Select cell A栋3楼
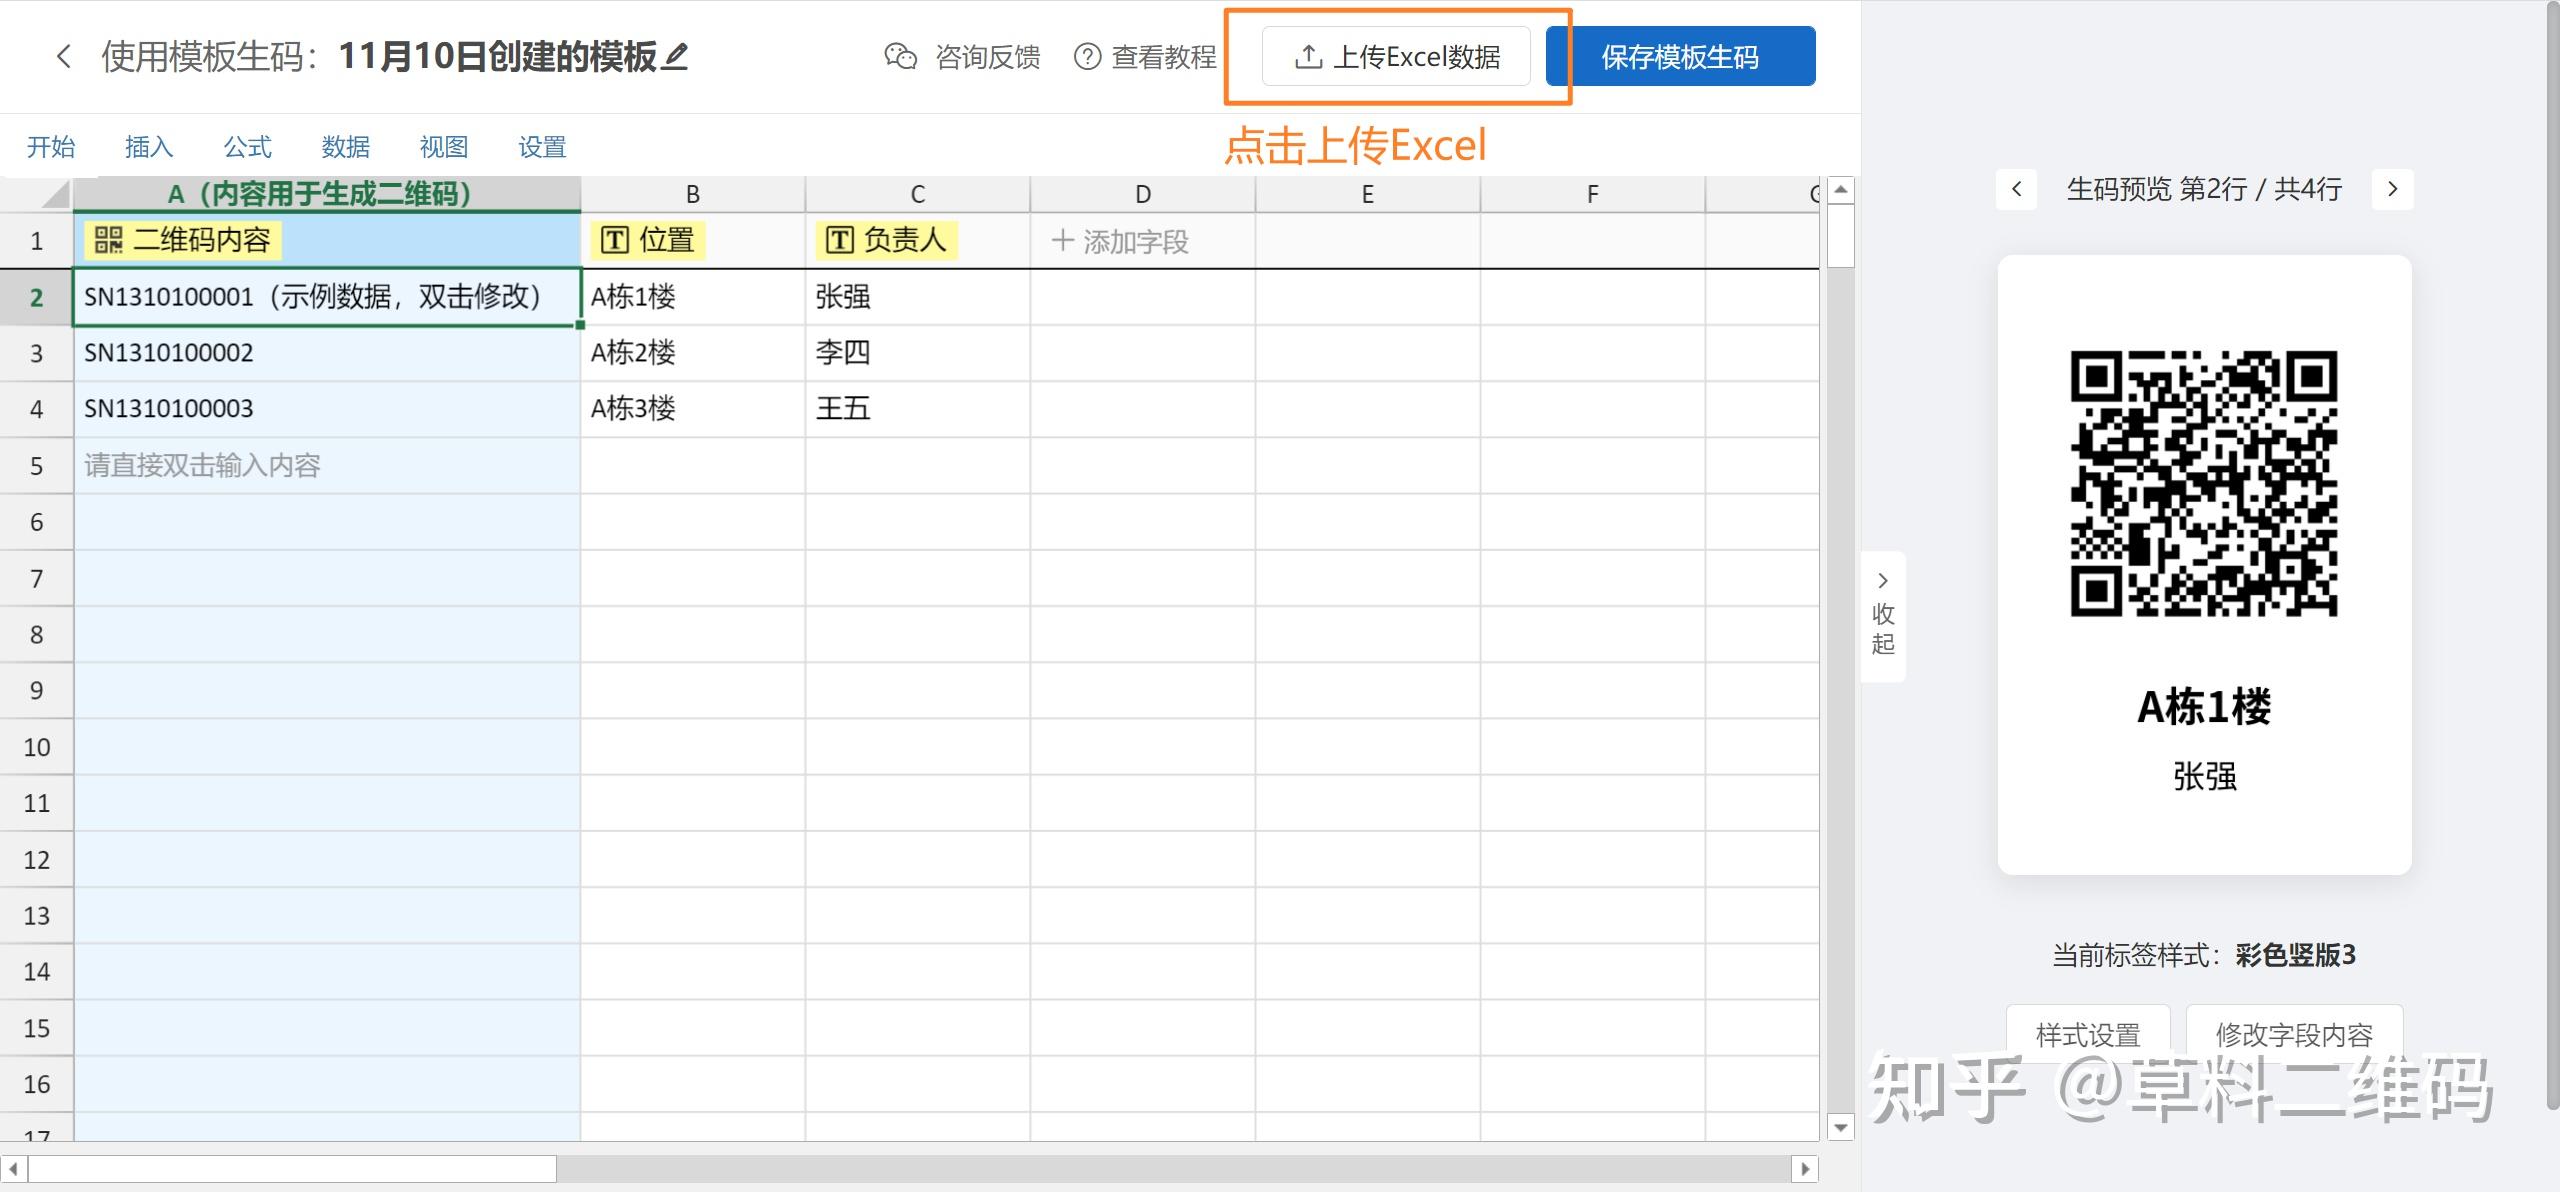Screen dimensions: 2560x1192 [x=693, y=409]
